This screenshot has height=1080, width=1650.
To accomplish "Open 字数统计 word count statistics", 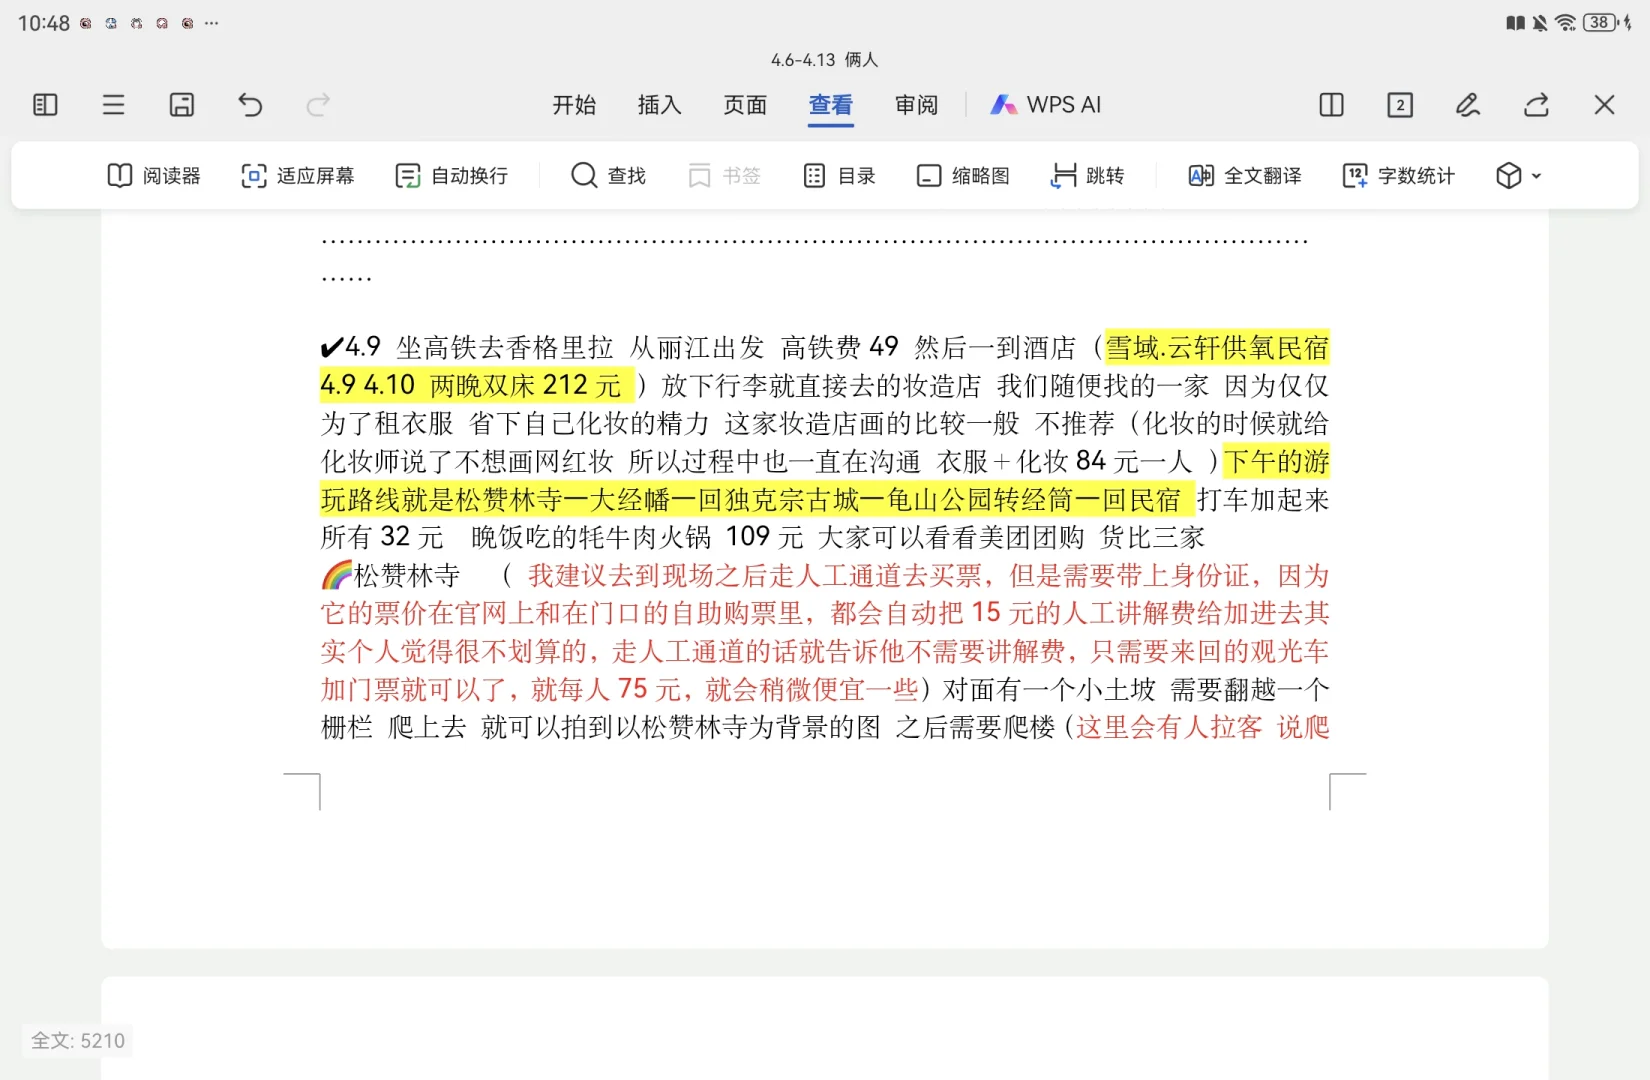I will pyautogui.click(x=1397, y=175).
